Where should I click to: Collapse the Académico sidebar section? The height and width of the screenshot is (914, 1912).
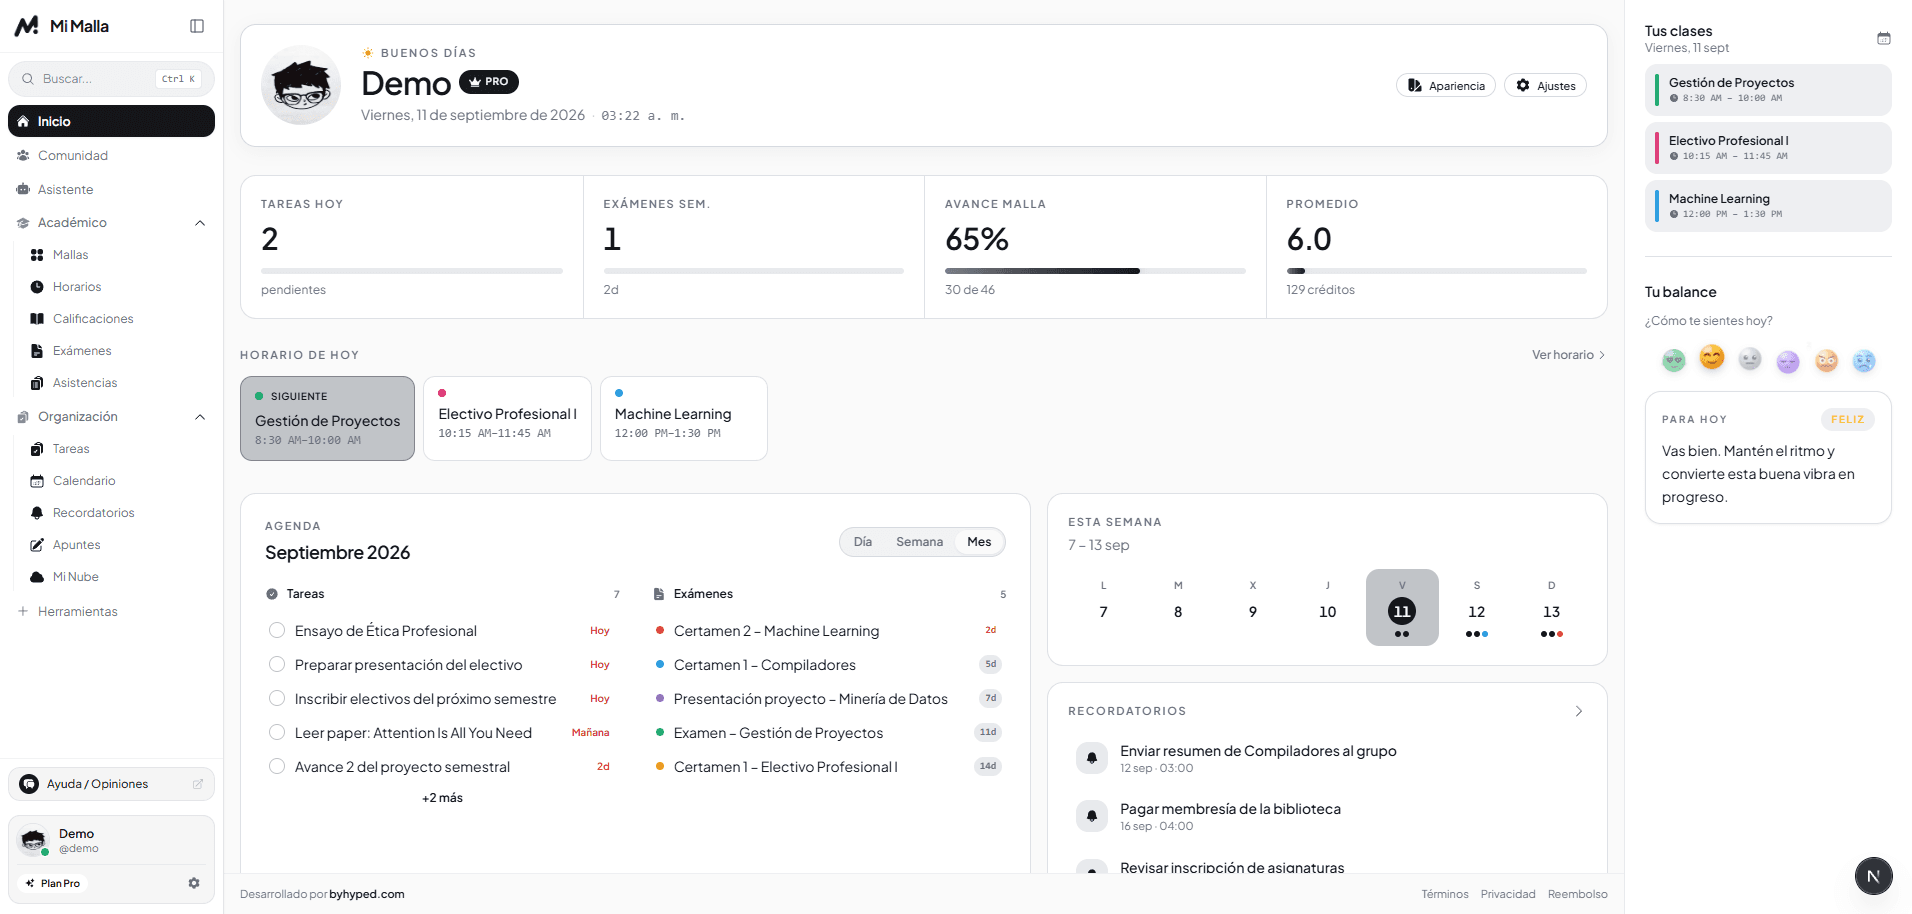(x=200, y=223)
